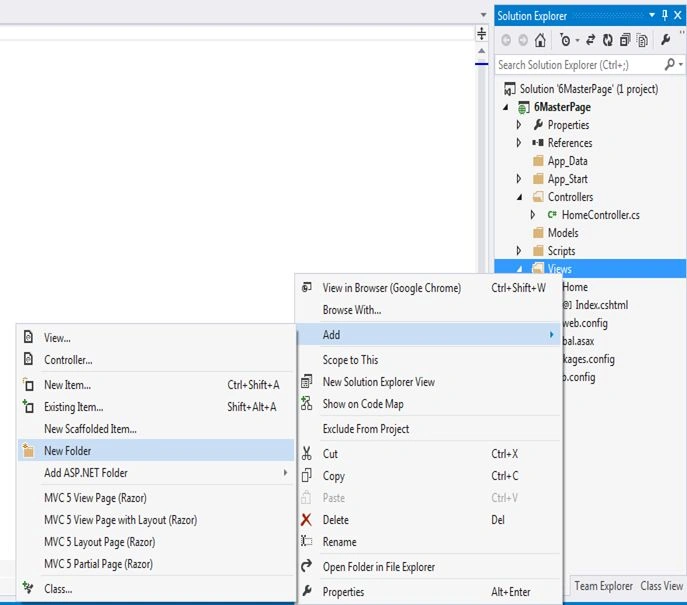The height and width of the screenshot is (605, 687).
Task: Open the Add submenu
Action: 428,335
